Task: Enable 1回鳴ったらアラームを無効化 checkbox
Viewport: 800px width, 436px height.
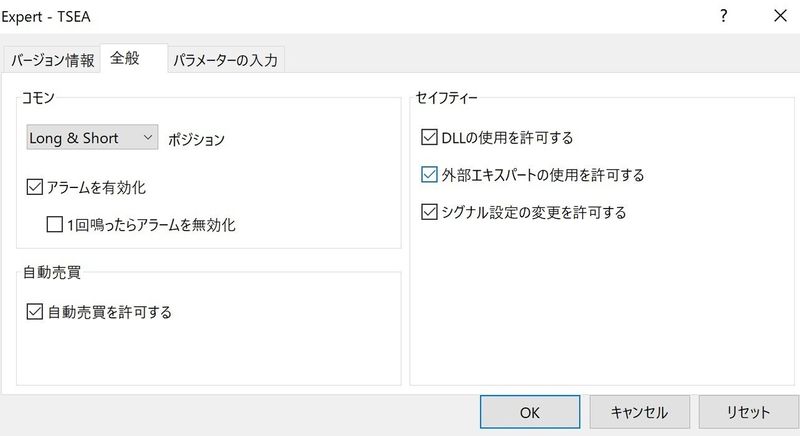Action: coord(55,224)
